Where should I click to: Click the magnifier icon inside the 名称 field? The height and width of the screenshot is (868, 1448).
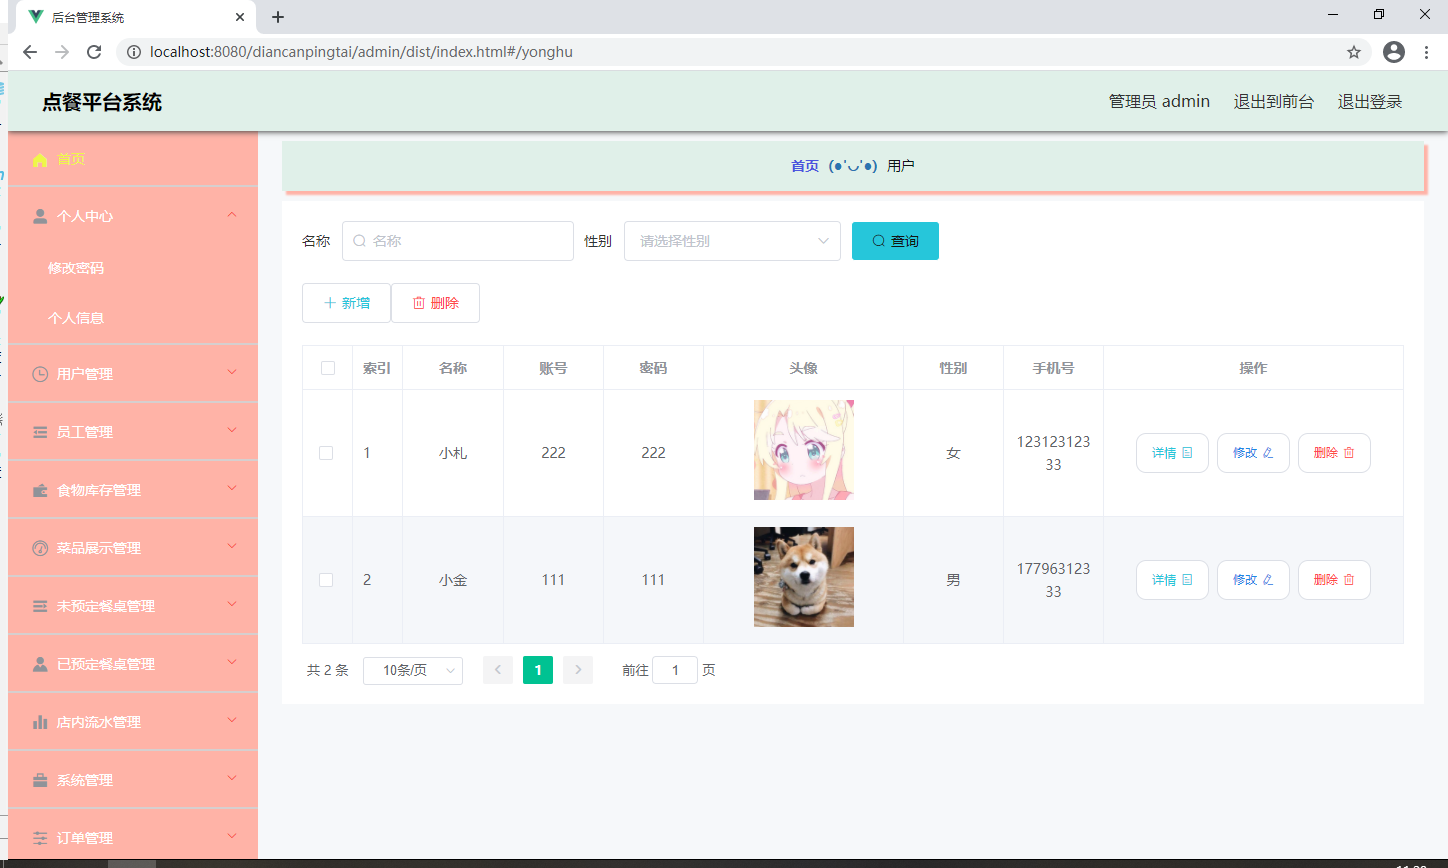(358, 240)
